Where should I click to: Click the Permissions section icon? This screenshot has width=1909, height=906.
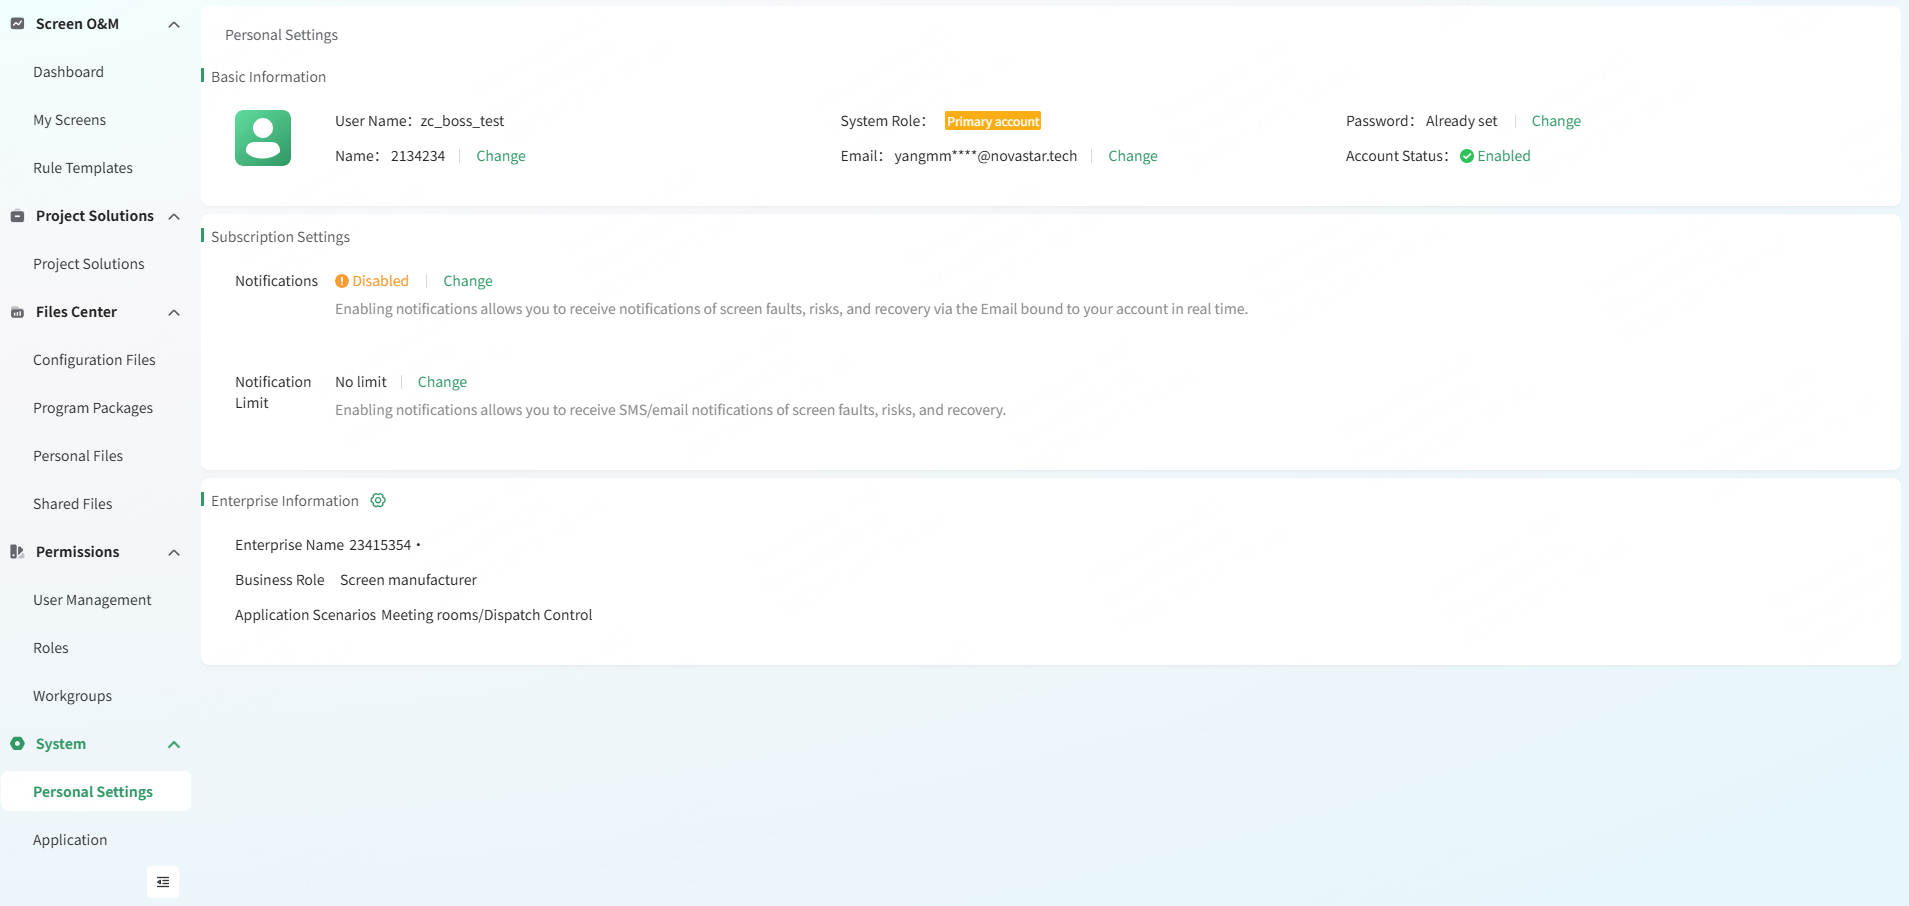[x=17, y=552]
